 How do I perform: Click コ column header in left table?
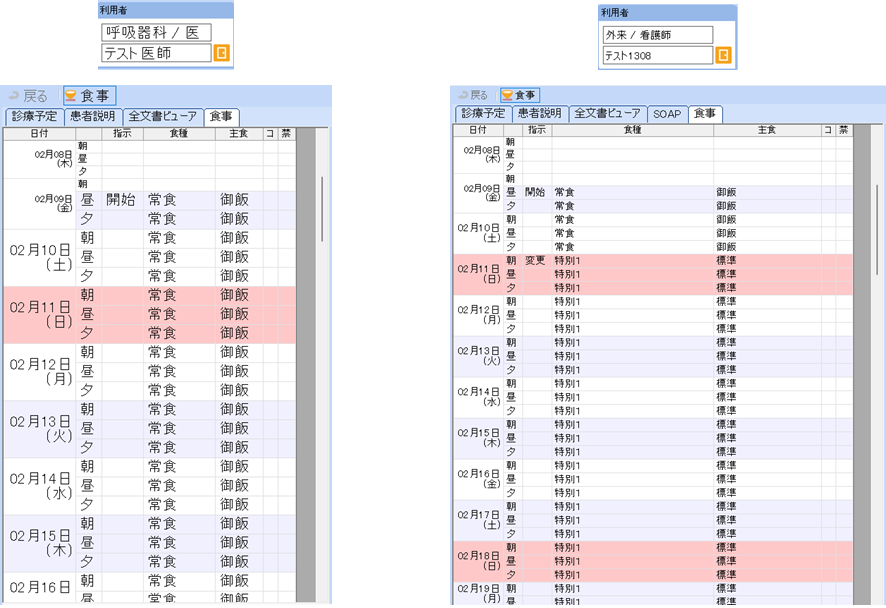coord(270,133)
